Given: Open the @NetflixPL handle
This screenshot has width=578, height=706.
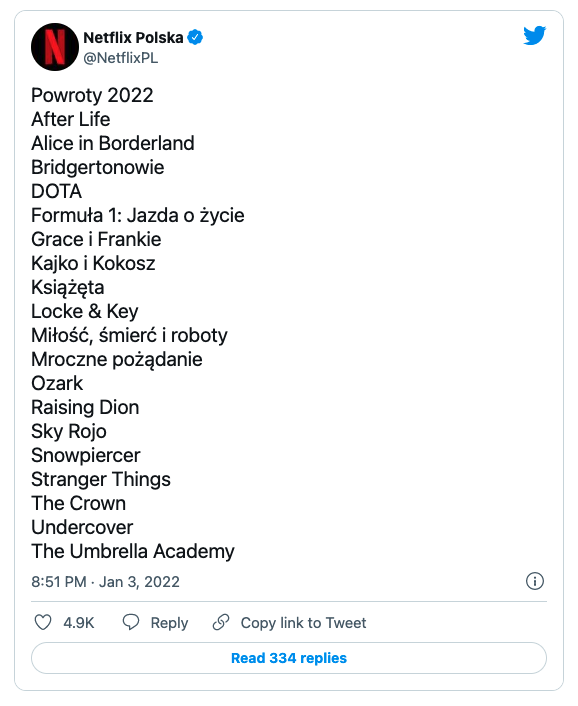Looking at the screenshot, I should (x=121, y=58).
